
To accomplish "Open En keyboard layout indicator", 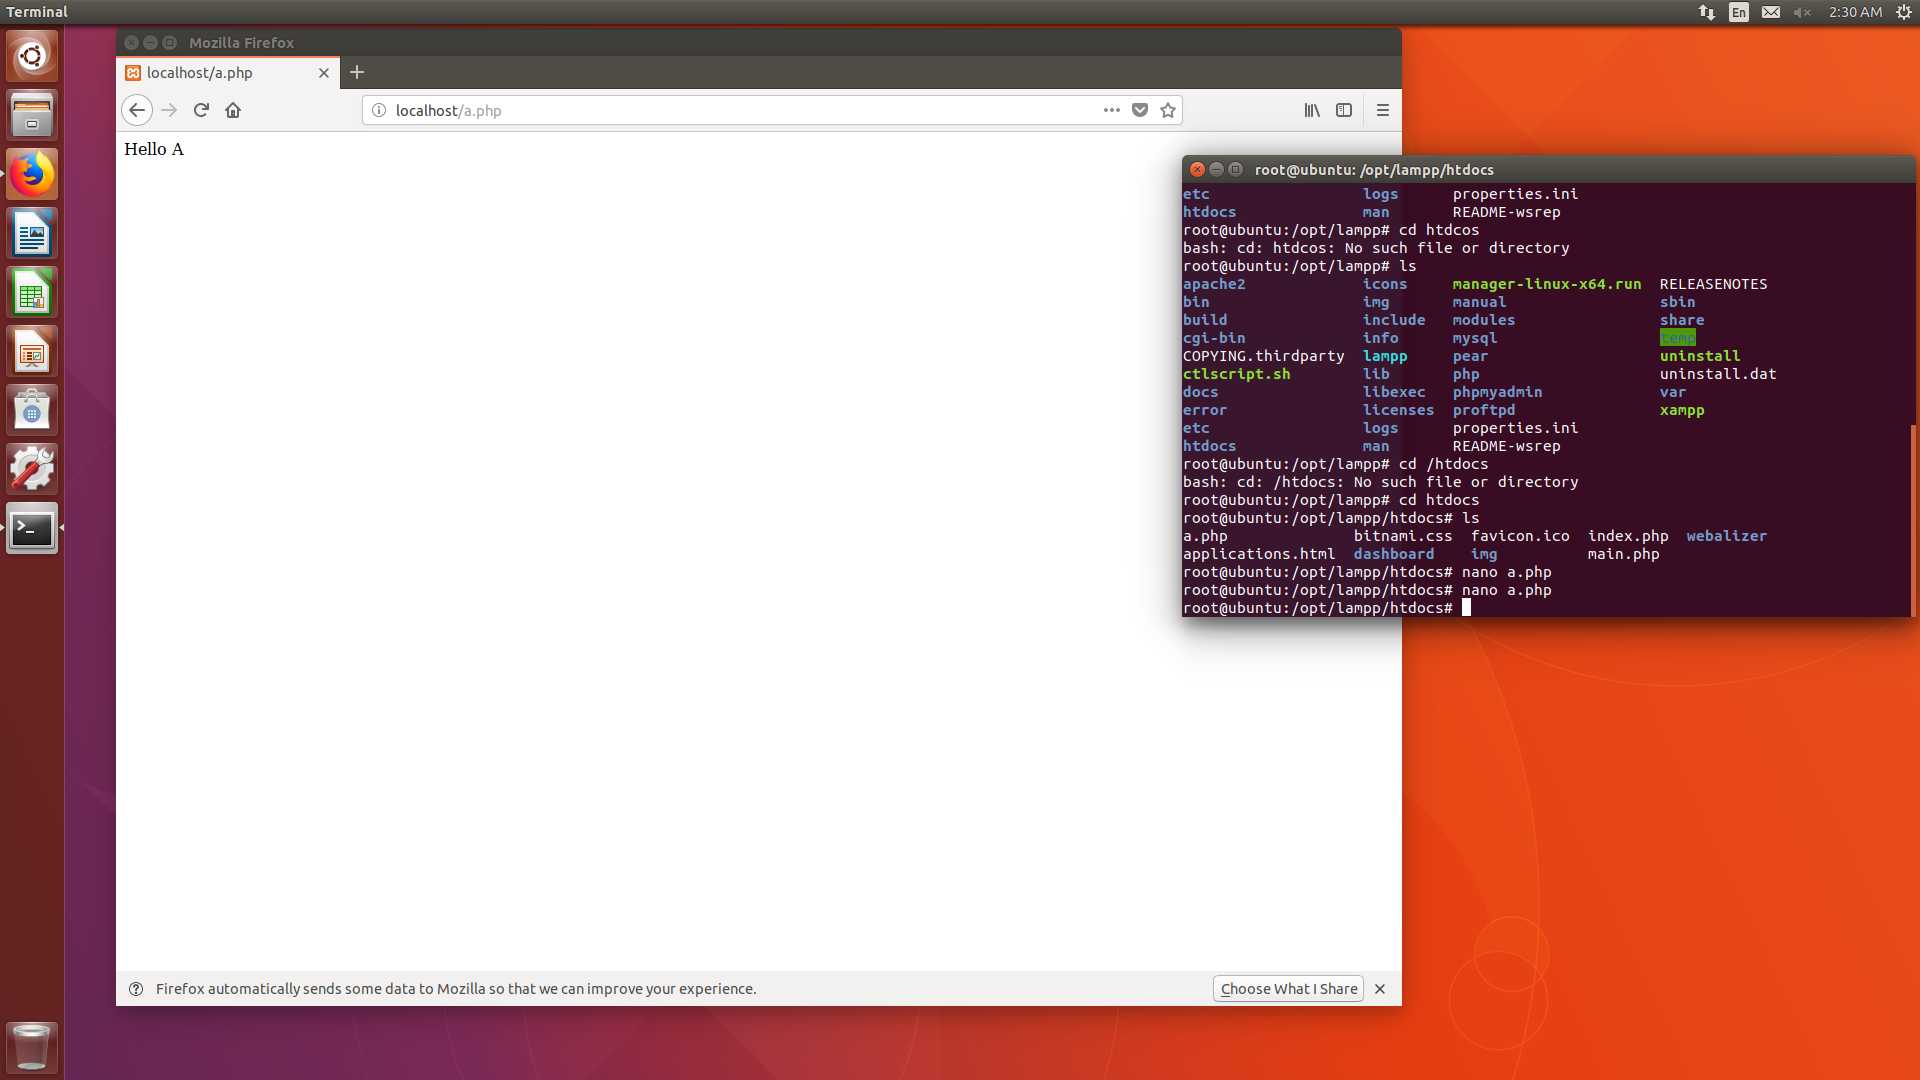I will click(1739, 12).
